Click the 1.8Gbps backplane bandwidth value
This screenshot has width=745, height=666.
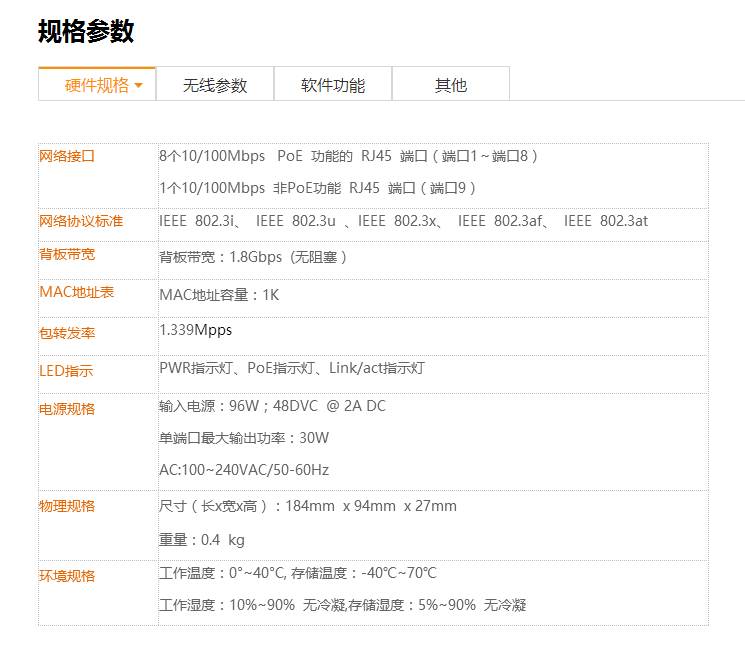256,257
